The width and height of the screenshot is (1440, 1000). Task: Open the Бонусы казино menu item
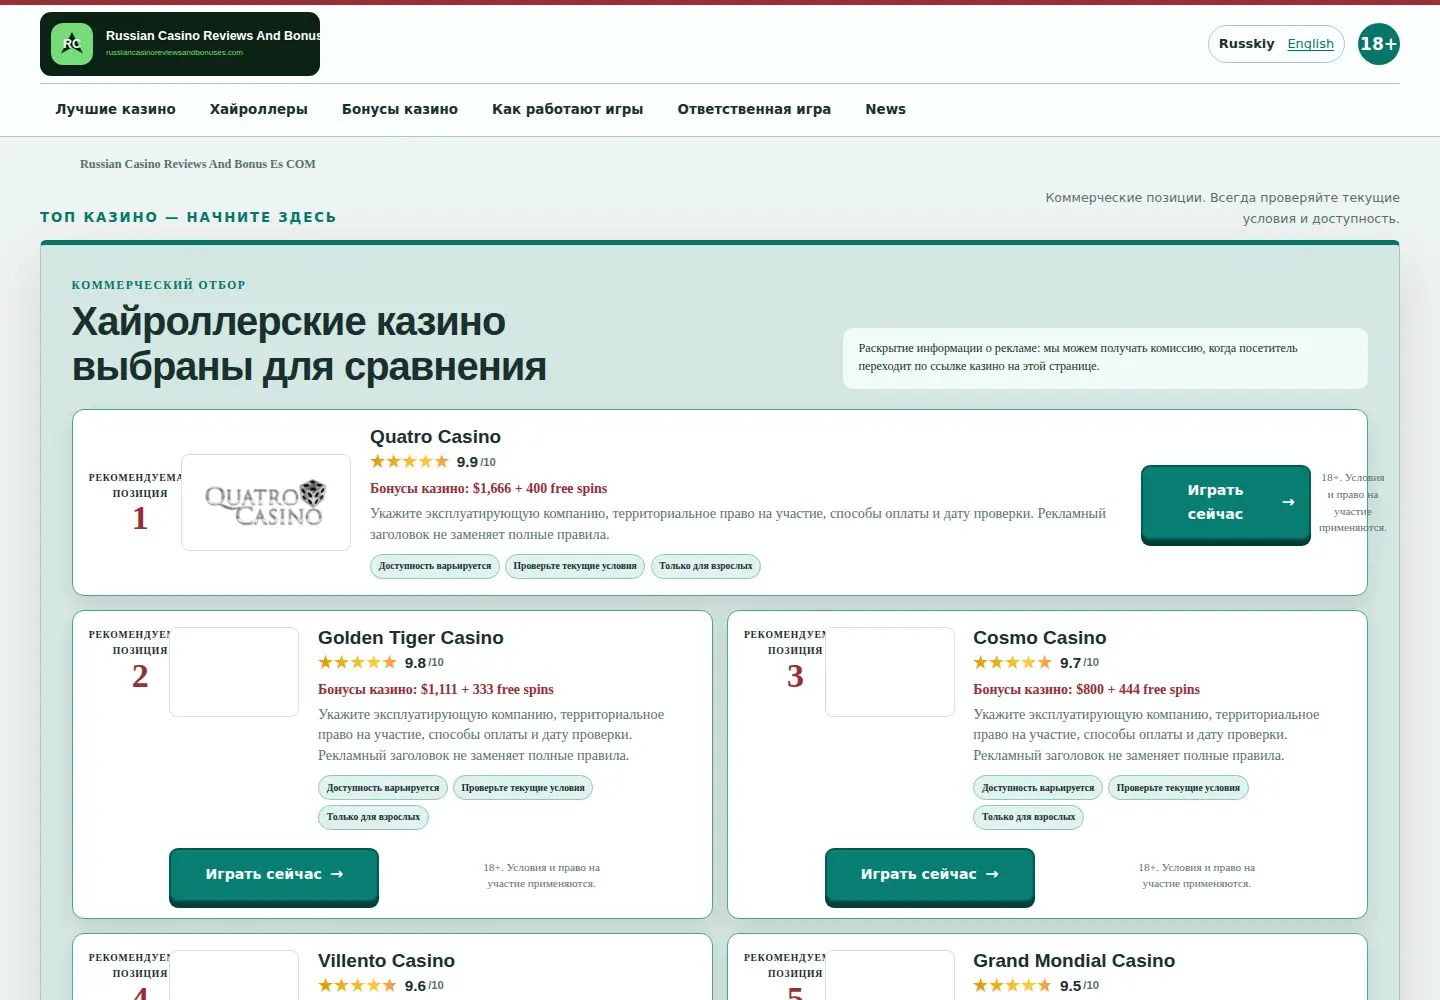tap(400, 110)
